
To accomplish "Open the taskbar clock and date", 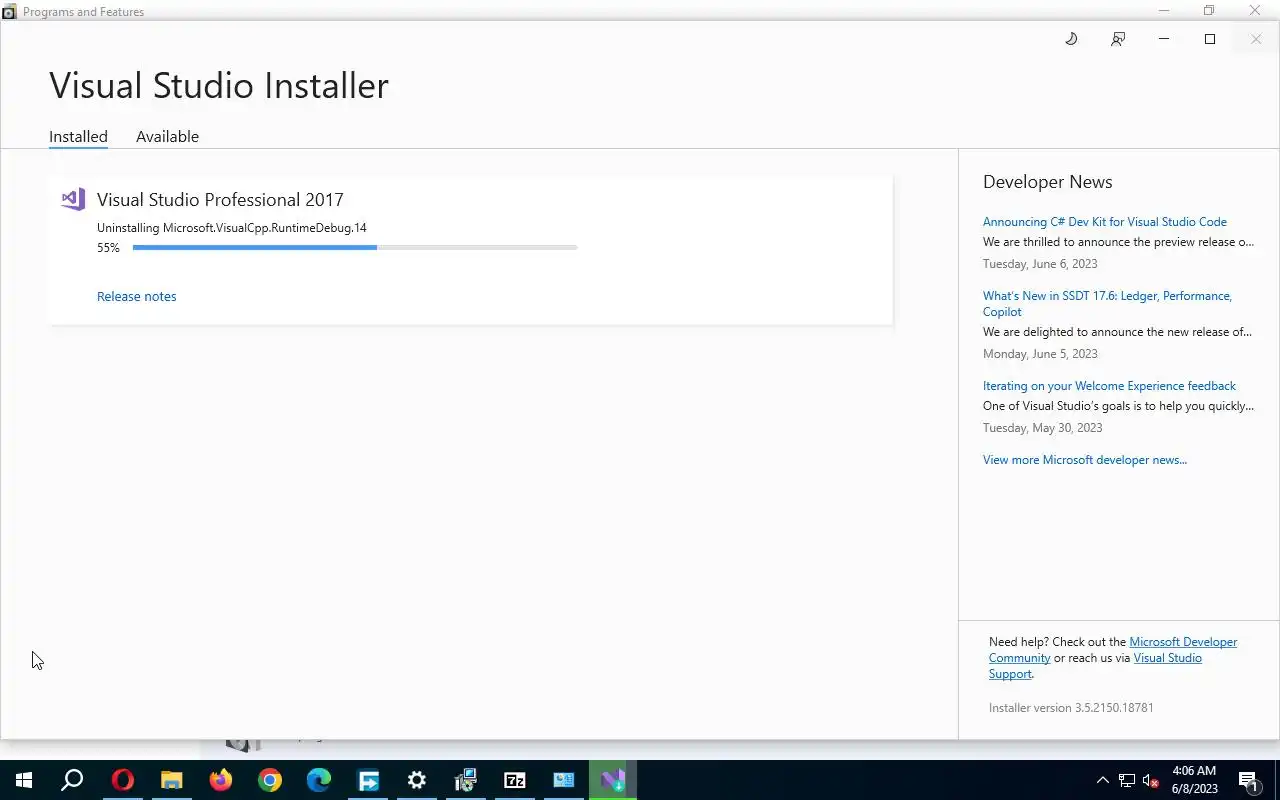I will point(1195,780).
